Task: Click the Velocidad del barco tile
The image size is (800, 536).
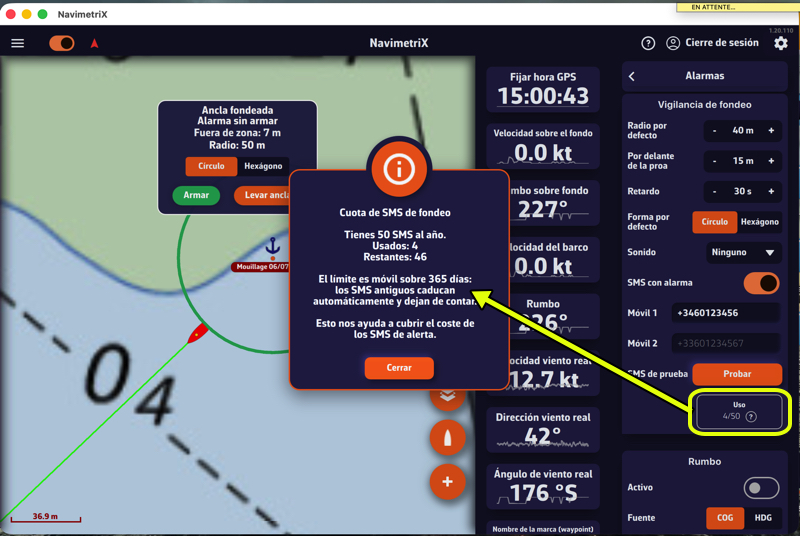Action: tap(554, 260)
